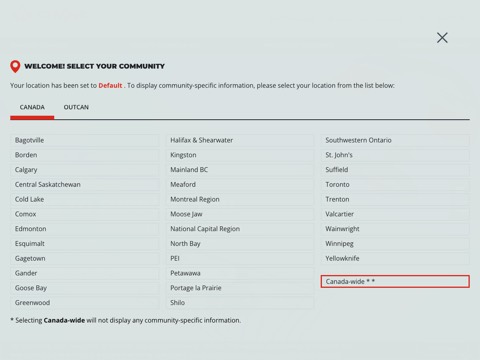
Task: Select the Canada-wide option
Action: (395, 282)
